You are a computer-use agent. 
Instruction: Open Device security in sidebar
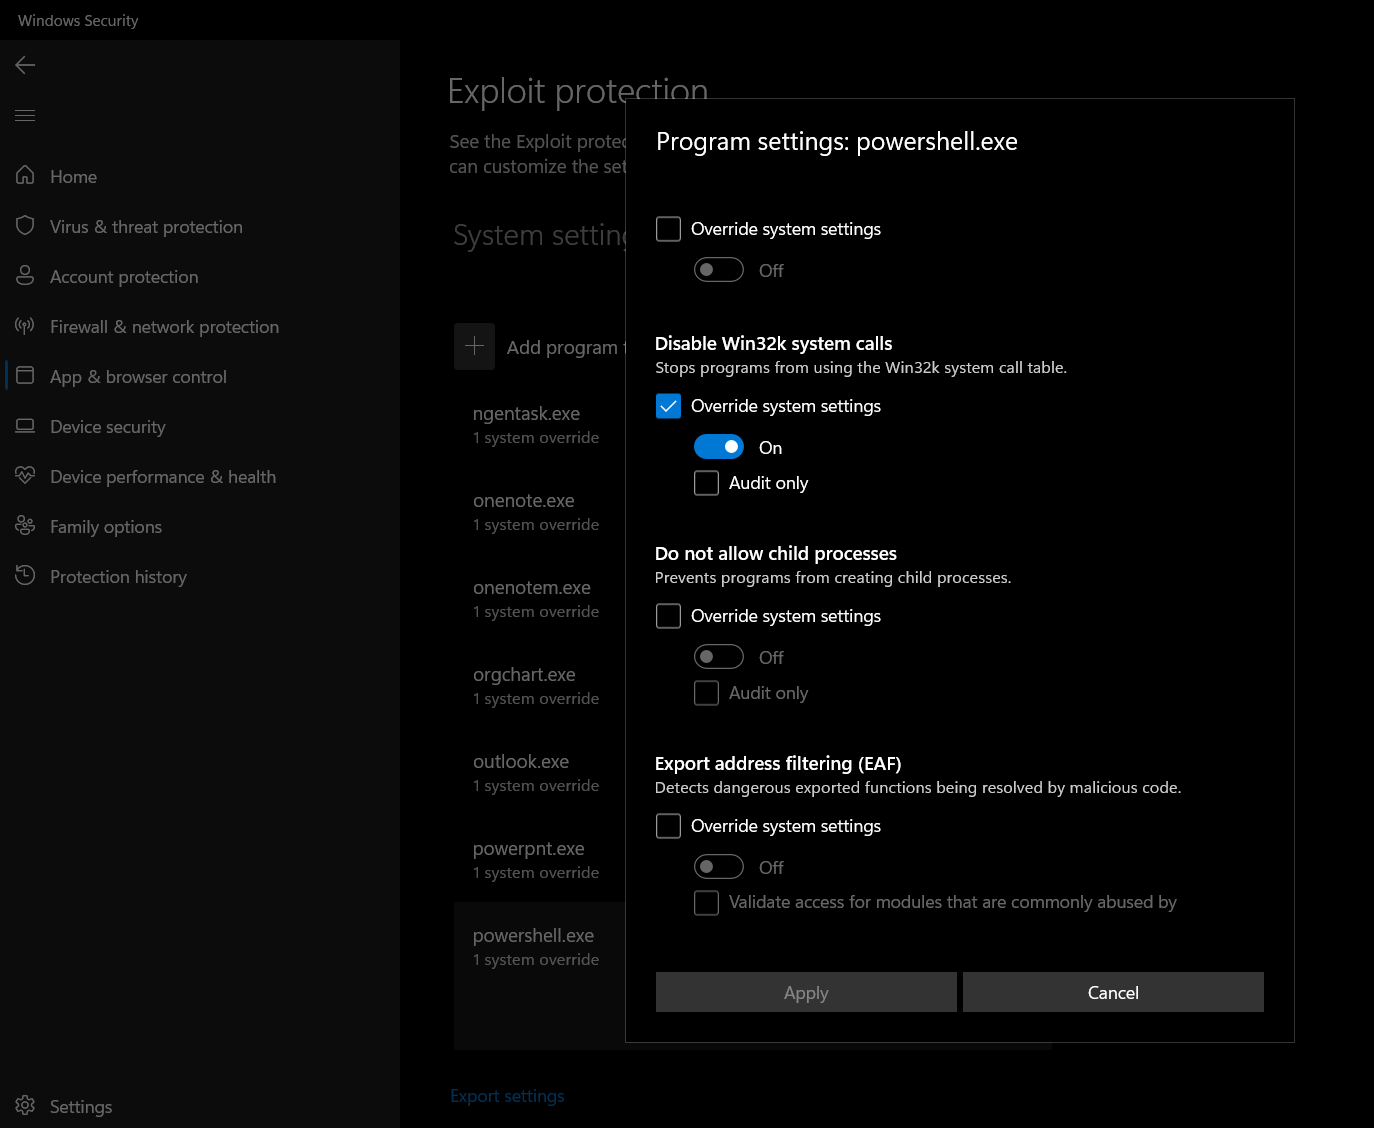tap(108, 427)
